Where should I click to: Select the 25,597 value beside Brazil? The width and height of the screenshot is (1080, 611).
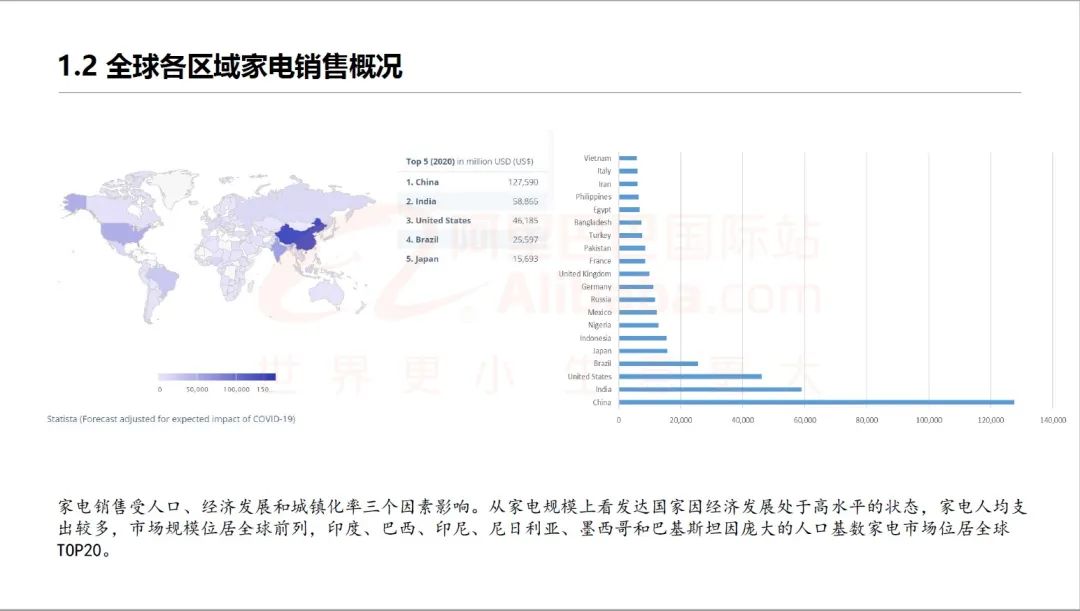[527, 239]
